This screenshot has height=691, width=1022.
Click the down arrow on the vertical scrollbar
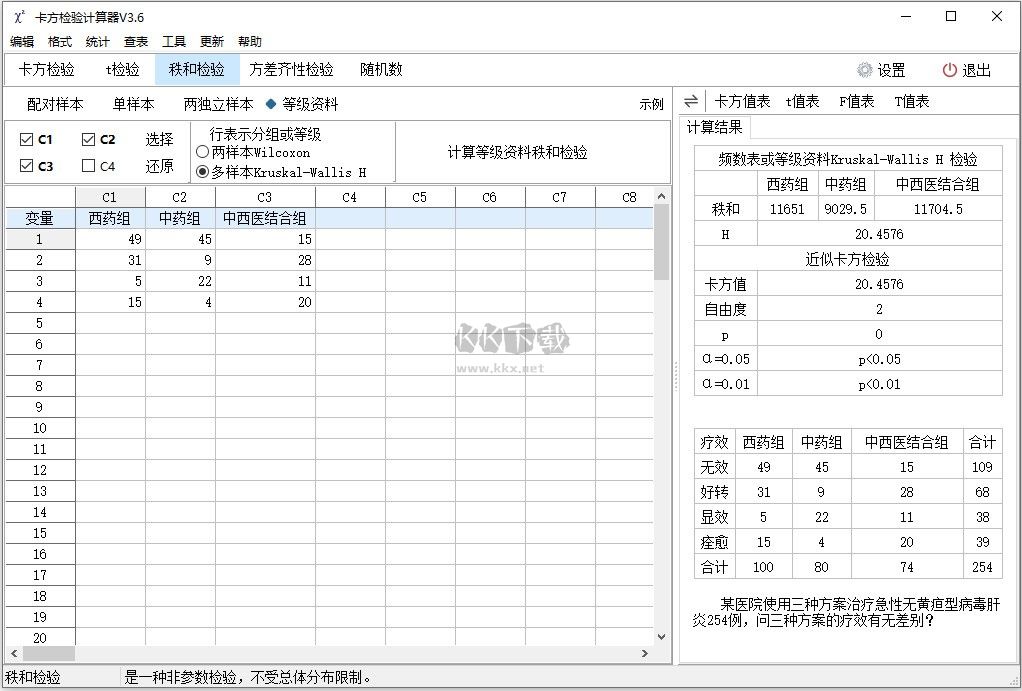tap(661, 636)
